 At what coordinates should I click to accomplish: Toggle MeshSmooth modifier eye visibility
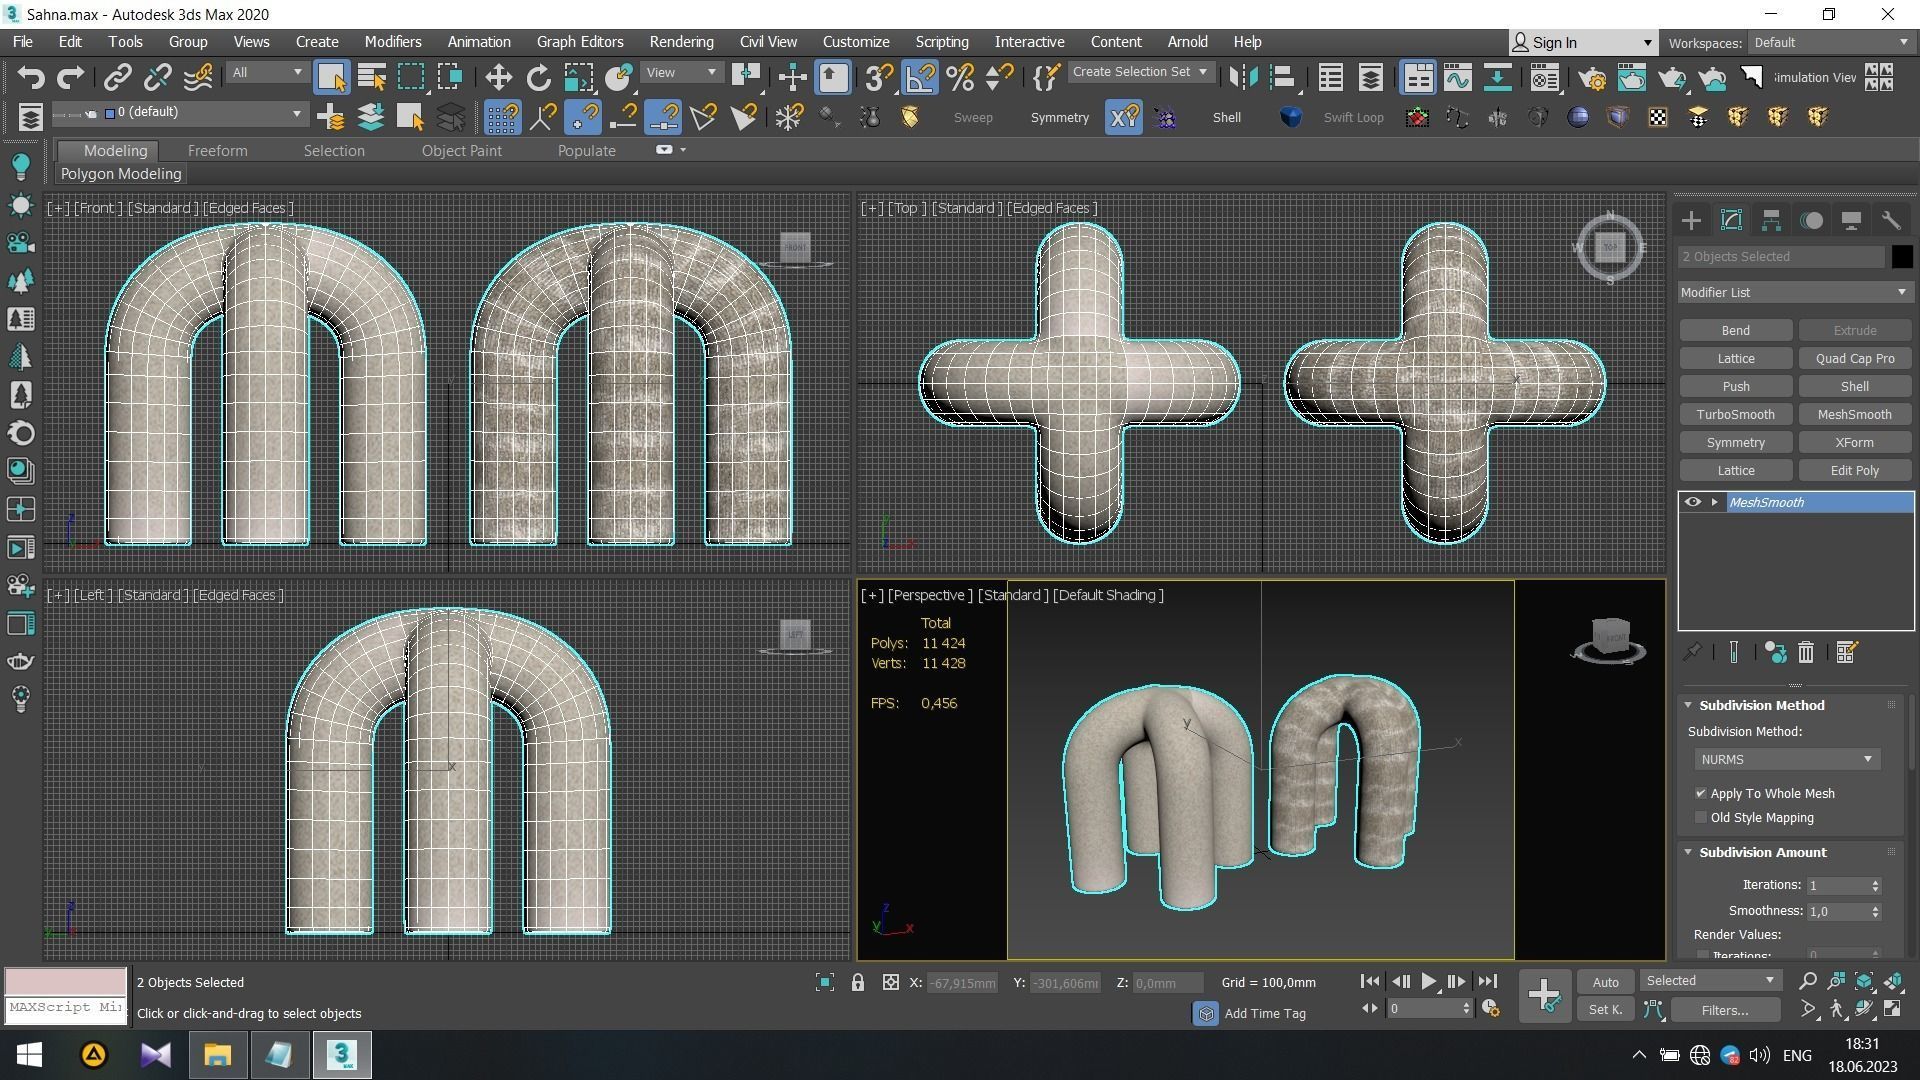point(1692,502)
